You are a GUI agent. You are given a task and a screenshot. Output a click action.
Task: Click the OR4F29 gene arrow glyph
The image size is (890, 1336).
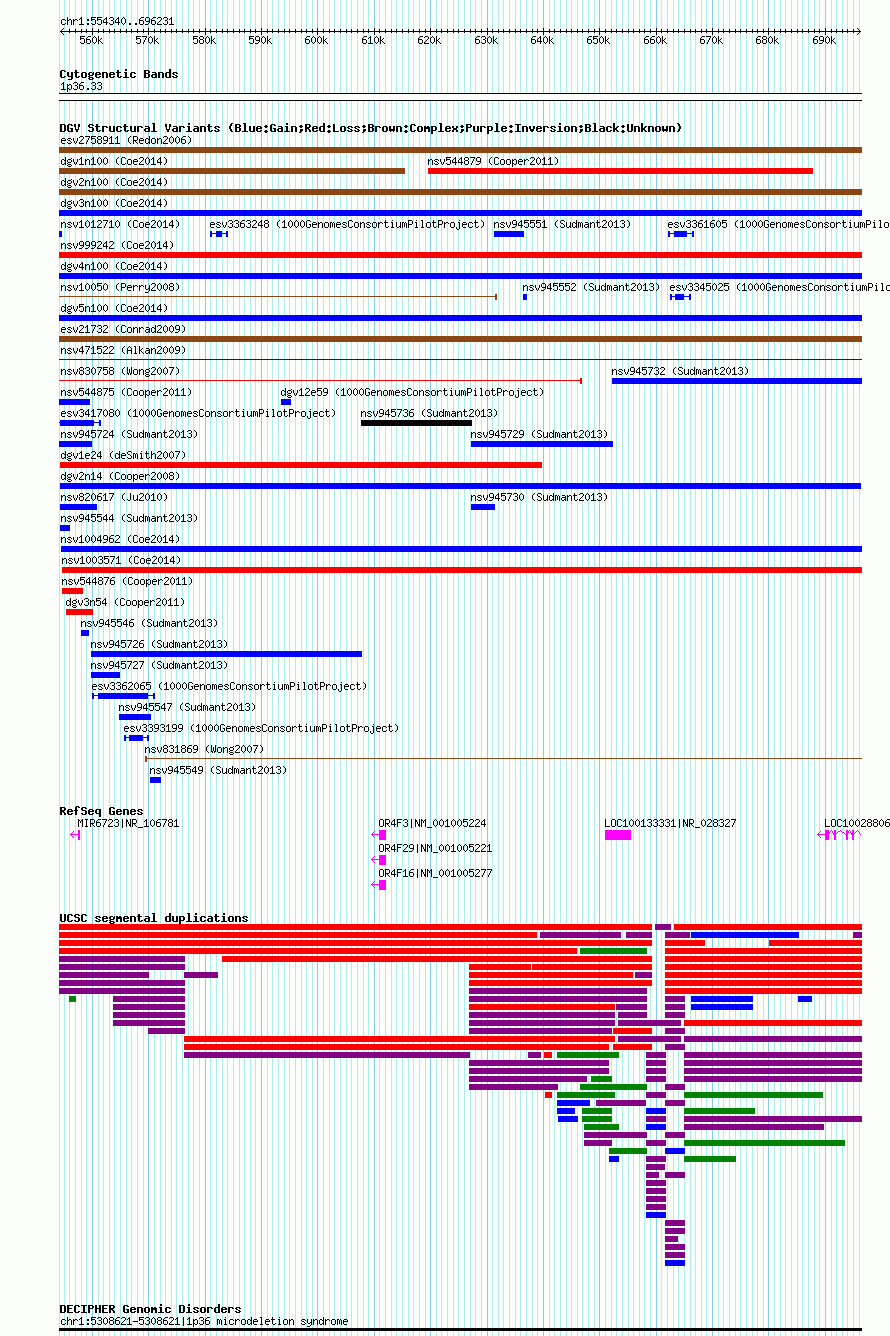[379, 860]
